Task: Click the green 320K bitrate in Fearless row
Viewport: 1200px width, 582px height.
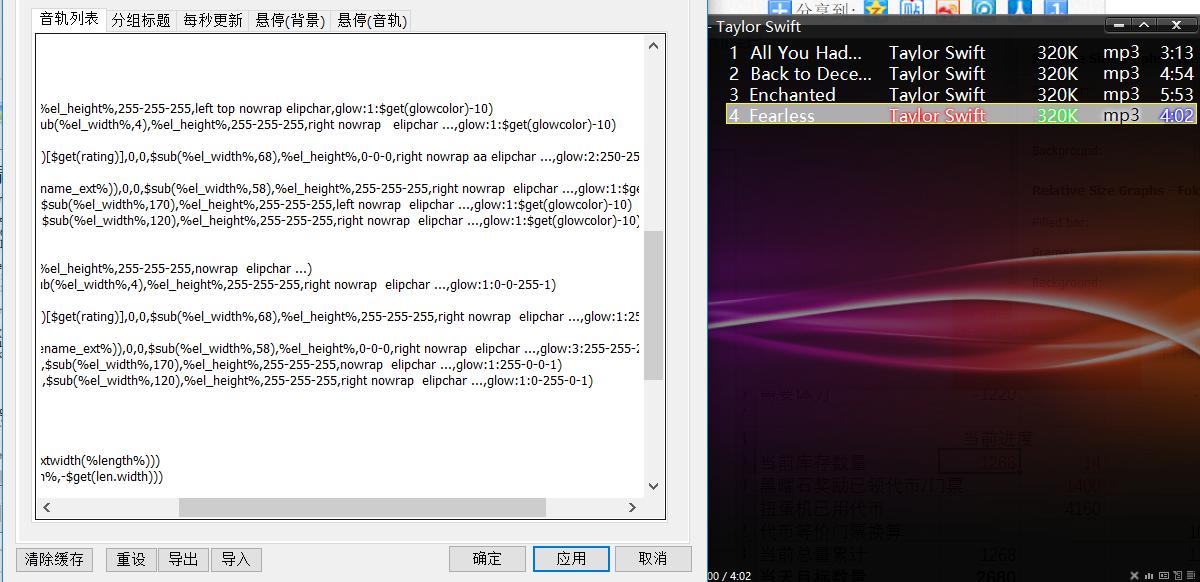Action: tap(1057, 116)
